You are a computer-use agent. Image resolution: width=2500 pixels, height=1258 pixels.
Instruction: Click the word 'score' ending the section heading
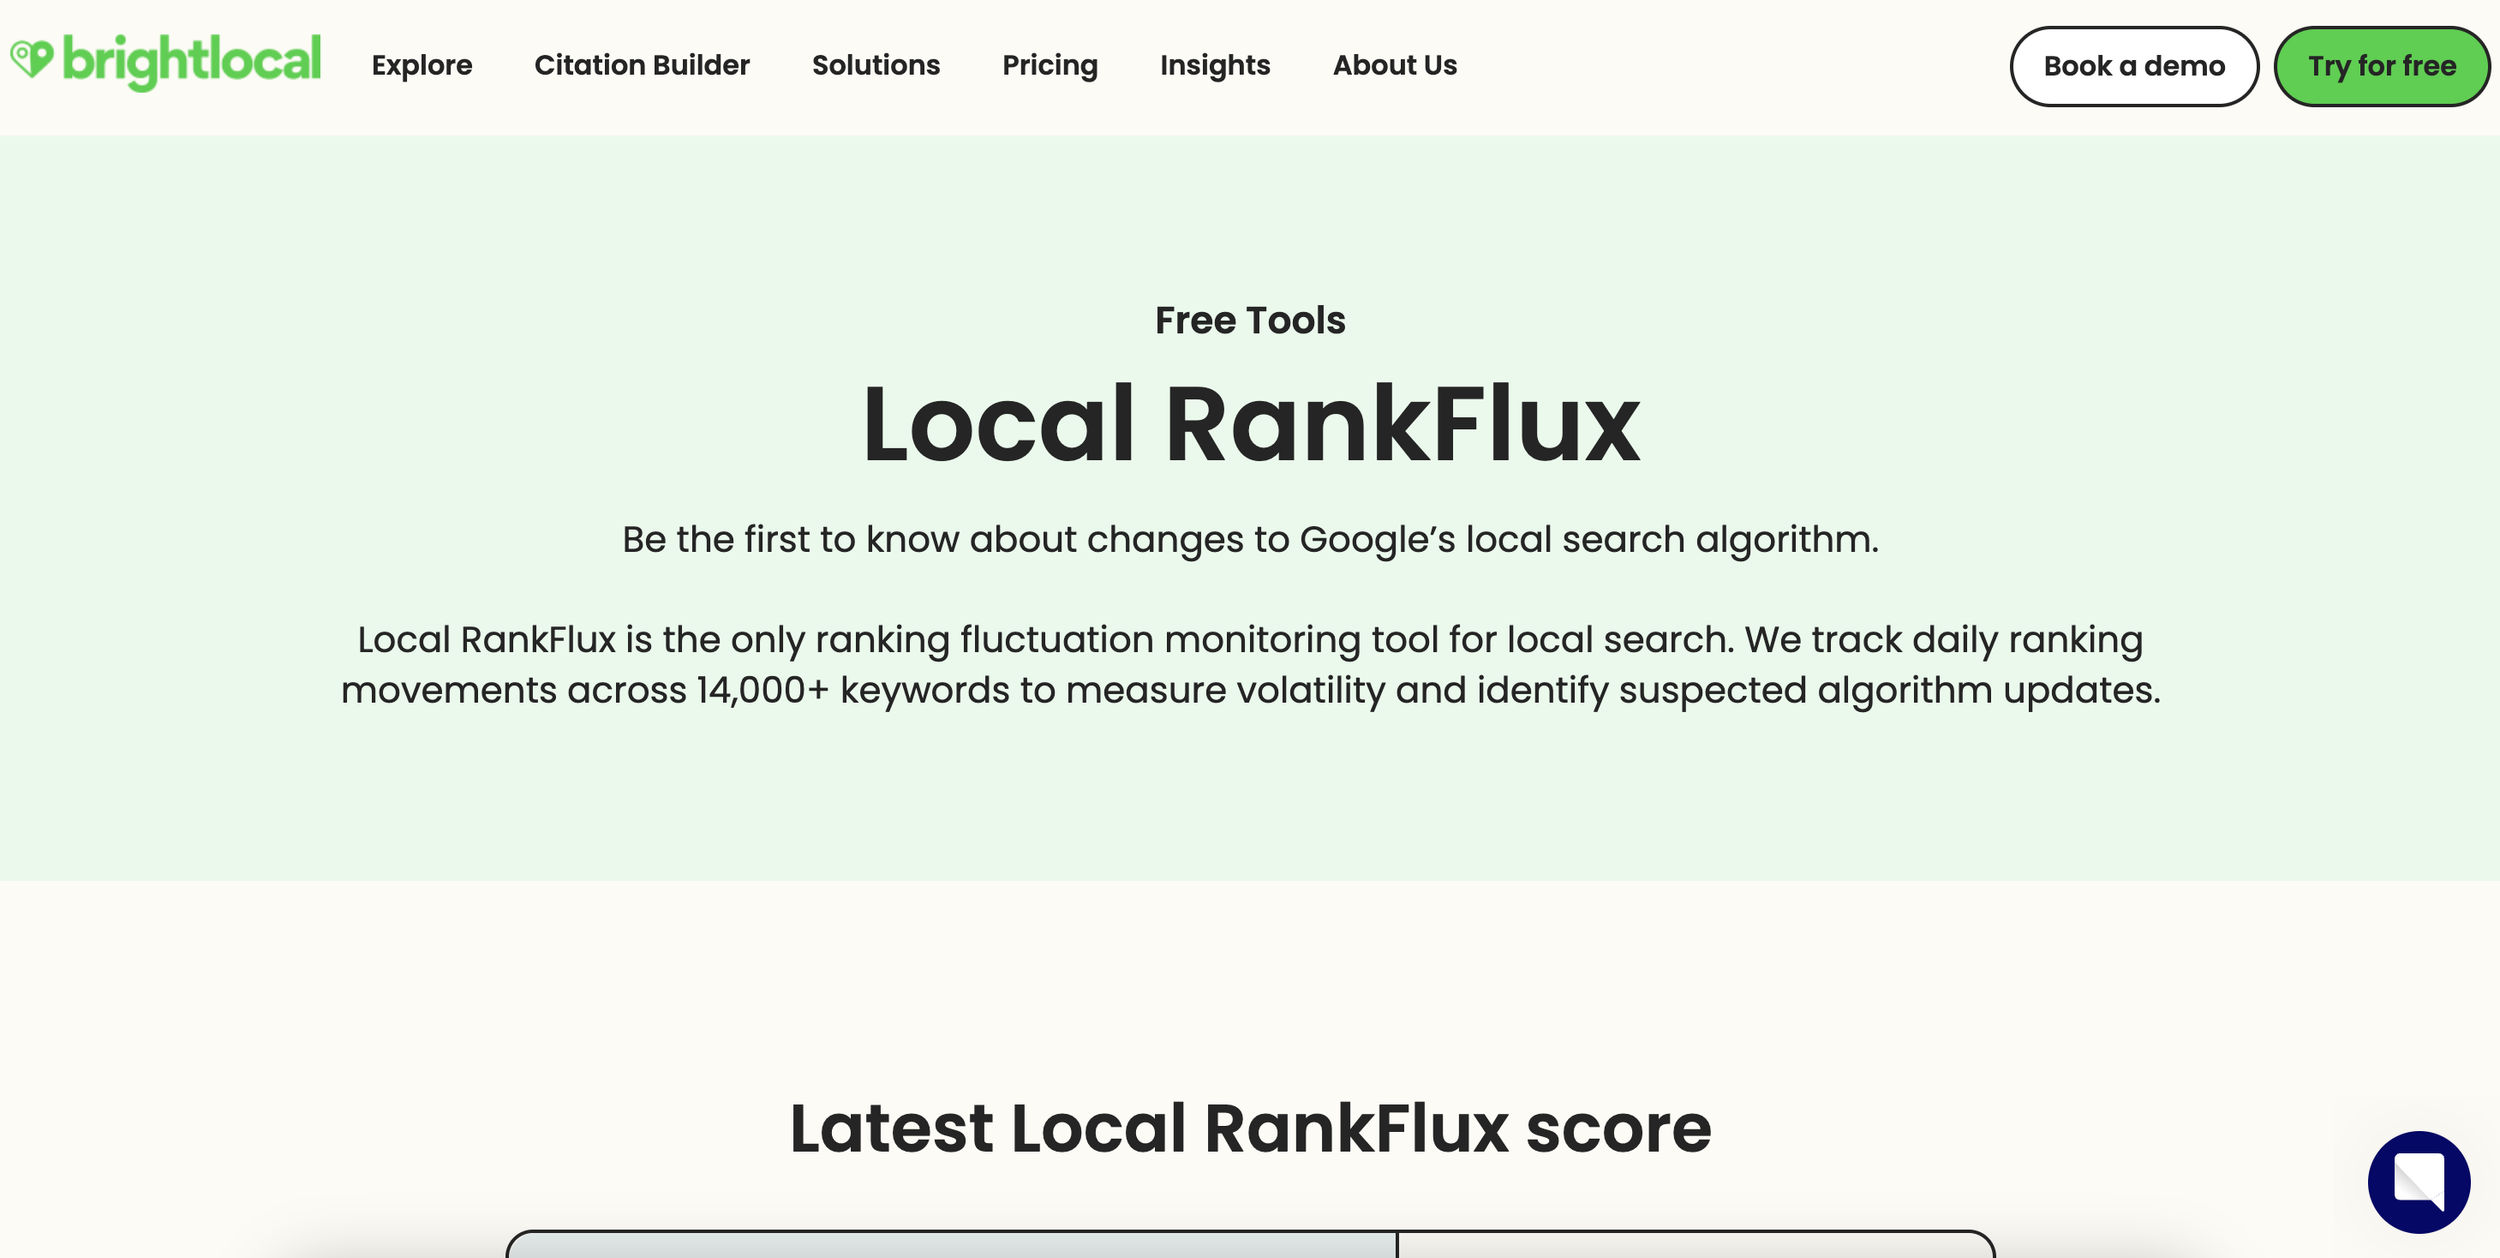[x=1618, y=1128]
